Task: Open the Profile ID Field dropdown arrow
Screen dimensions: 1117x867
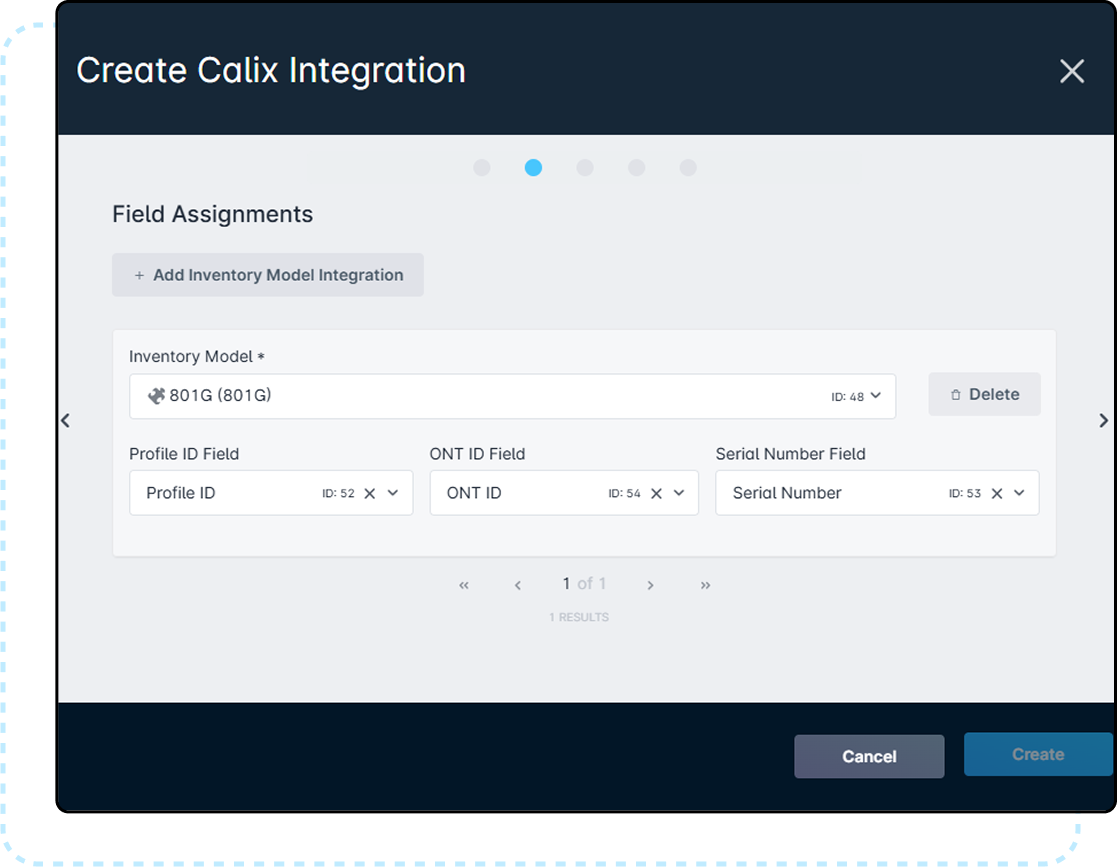Action: (393, 493)
